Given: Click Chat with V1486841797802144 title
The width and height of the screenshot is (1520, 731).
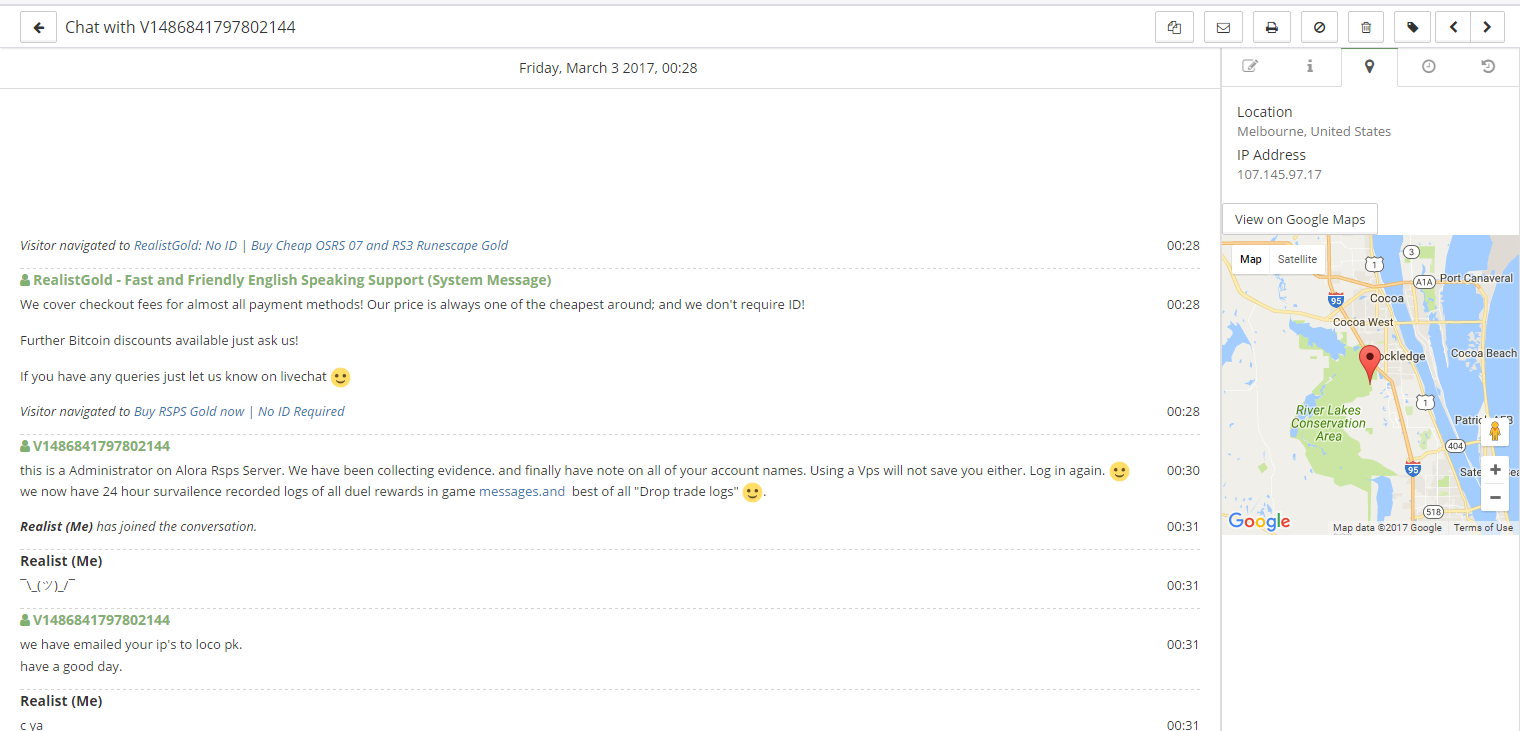Looking at the screenshot, I should coord(180,27).
